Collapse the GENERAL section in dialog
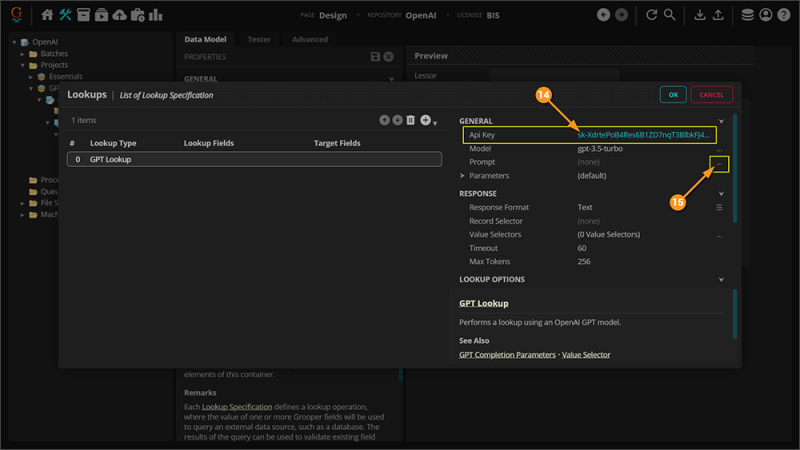Viewport: 800px width, 450px height. coord(721,121)
